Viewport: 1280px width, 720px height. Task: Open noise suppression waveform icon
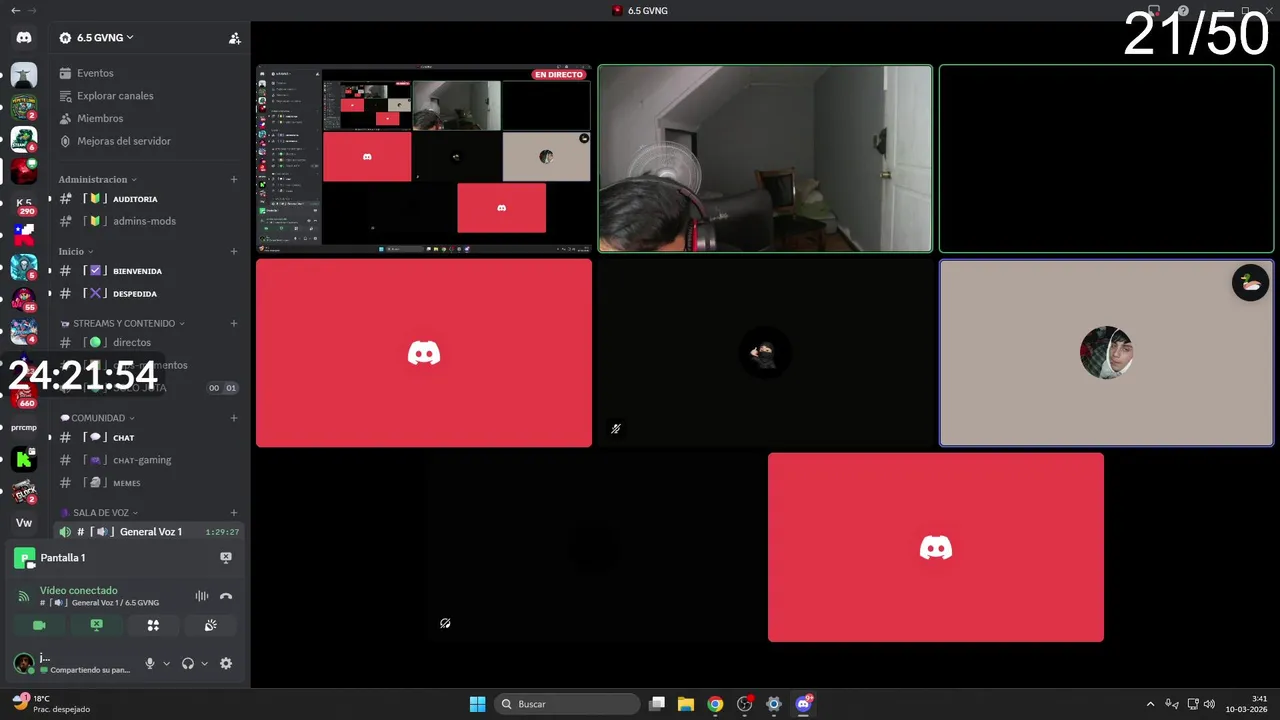pyautogui.click(x=202, y=597)
